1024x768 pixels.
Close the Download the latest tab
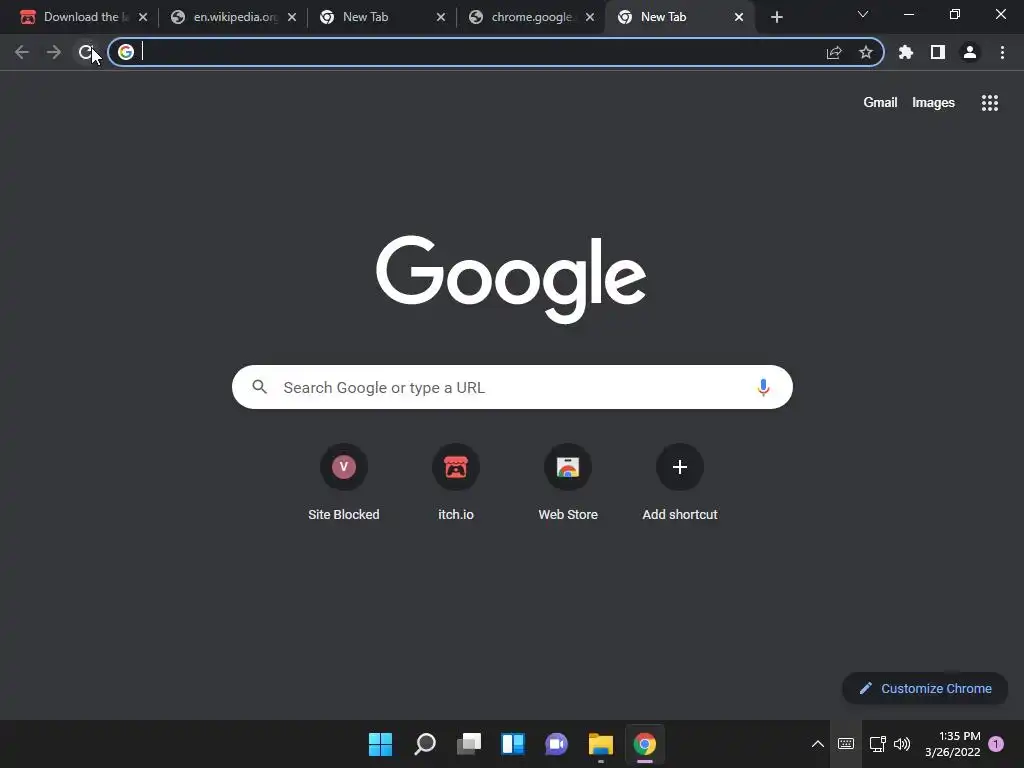[x=143, y=17]
